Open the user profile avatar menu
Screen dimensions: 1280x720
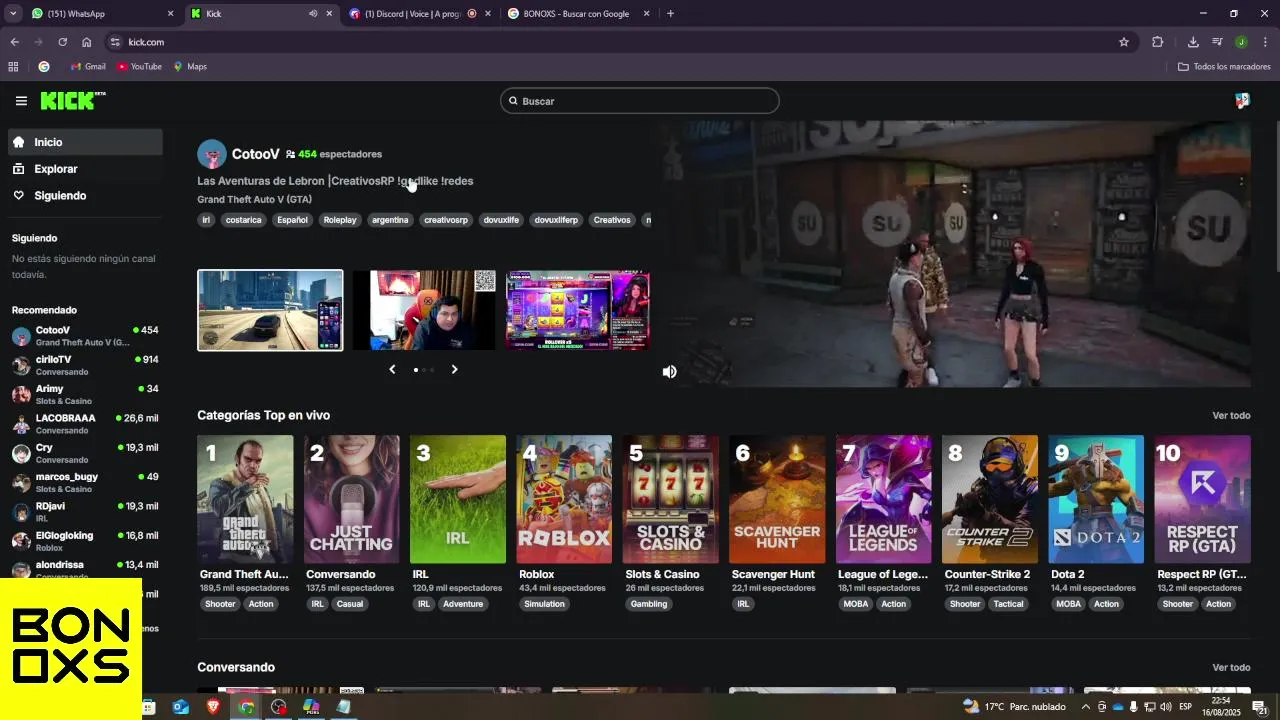tap(1242, 101)
